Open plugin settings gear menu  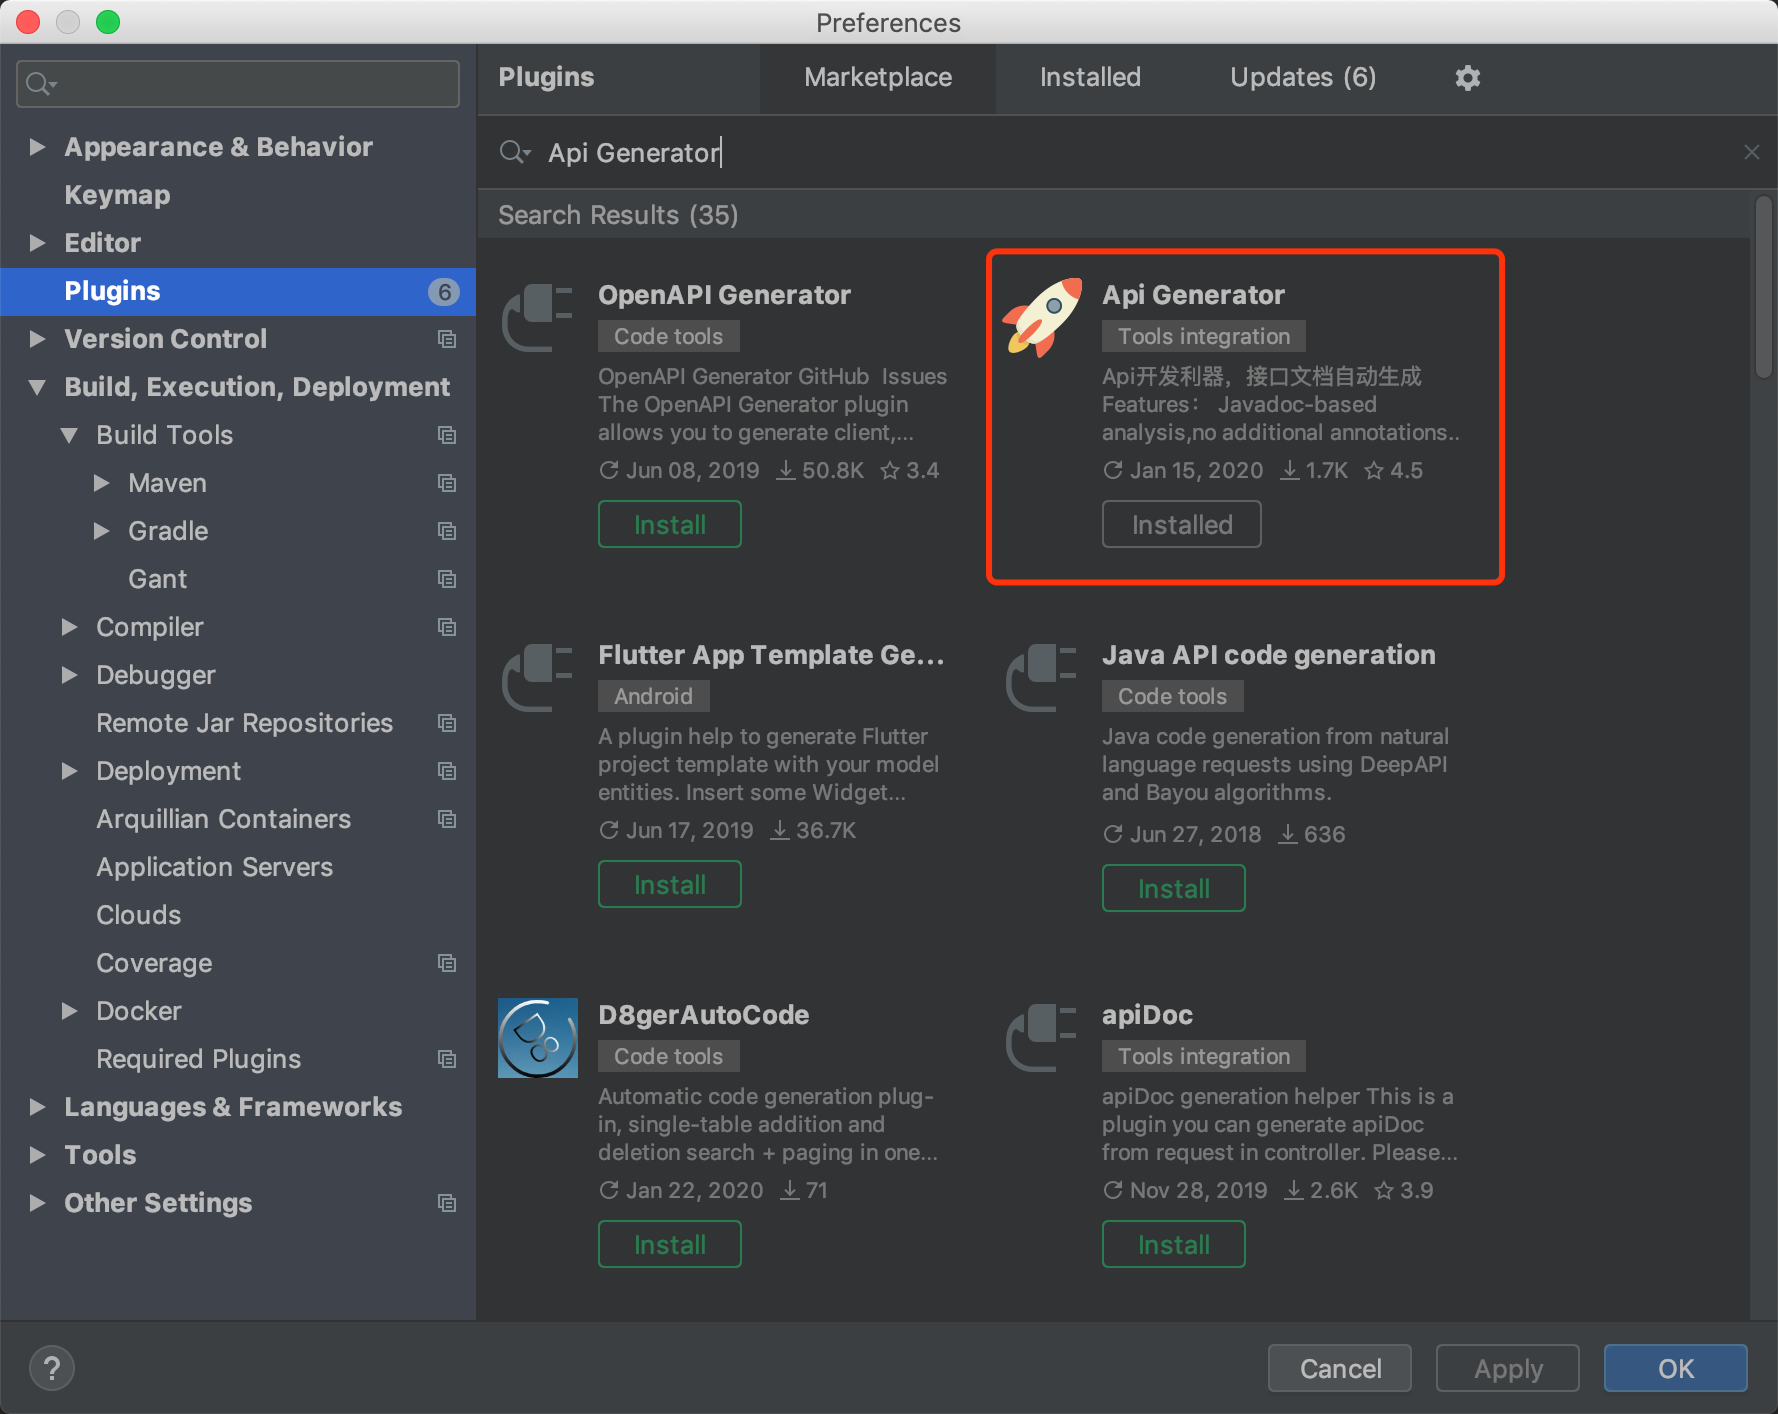[1467, 78]
